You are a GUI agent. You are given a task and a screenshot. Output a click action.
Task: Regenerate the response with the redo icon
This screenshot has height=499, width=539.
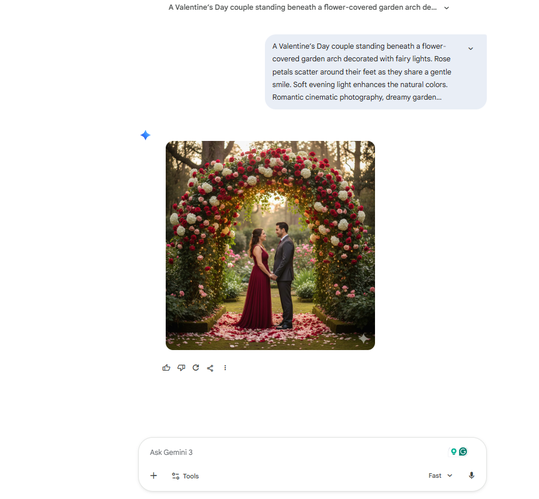[x=196, y=368]
